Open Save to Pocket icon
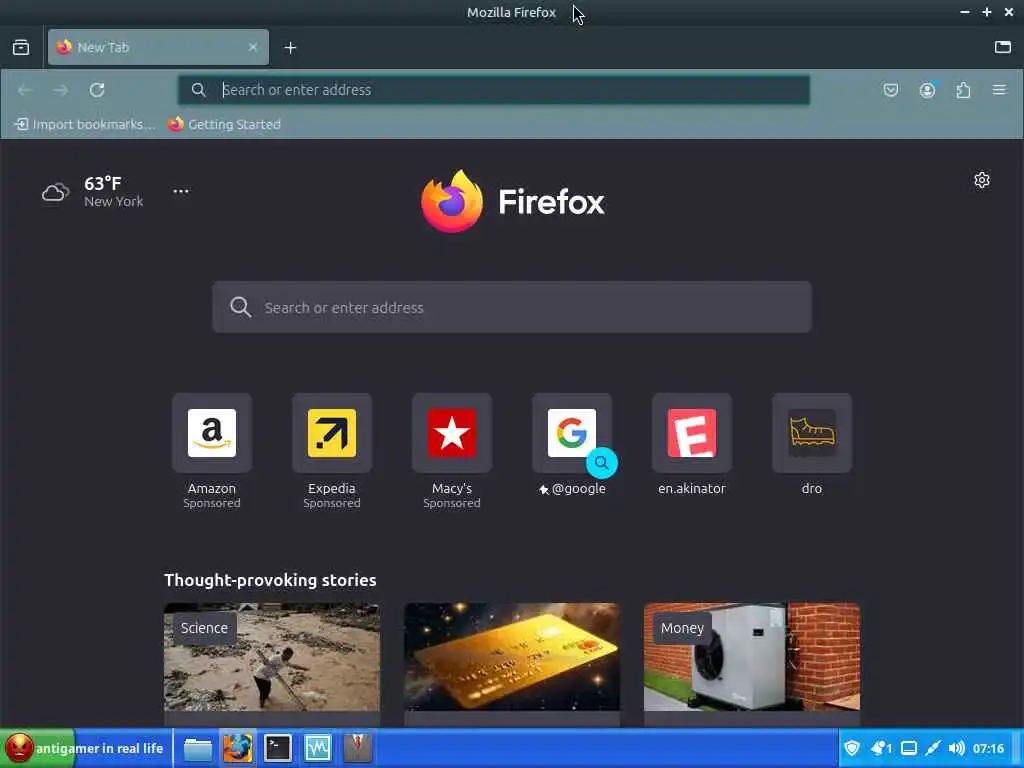This screenshot has width=1024, height=768. 891,90
